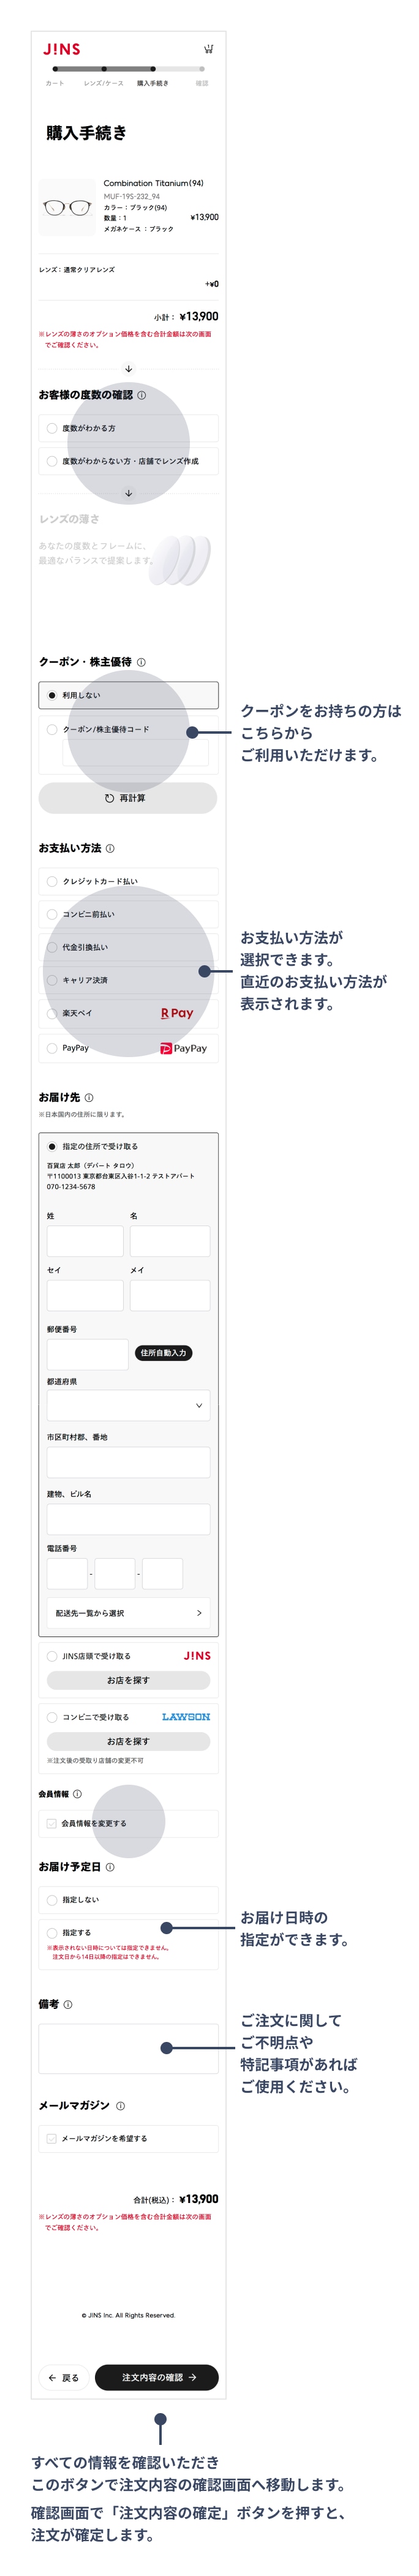
Task: Expand the down arrow below the subtotal
Action: 128,369
